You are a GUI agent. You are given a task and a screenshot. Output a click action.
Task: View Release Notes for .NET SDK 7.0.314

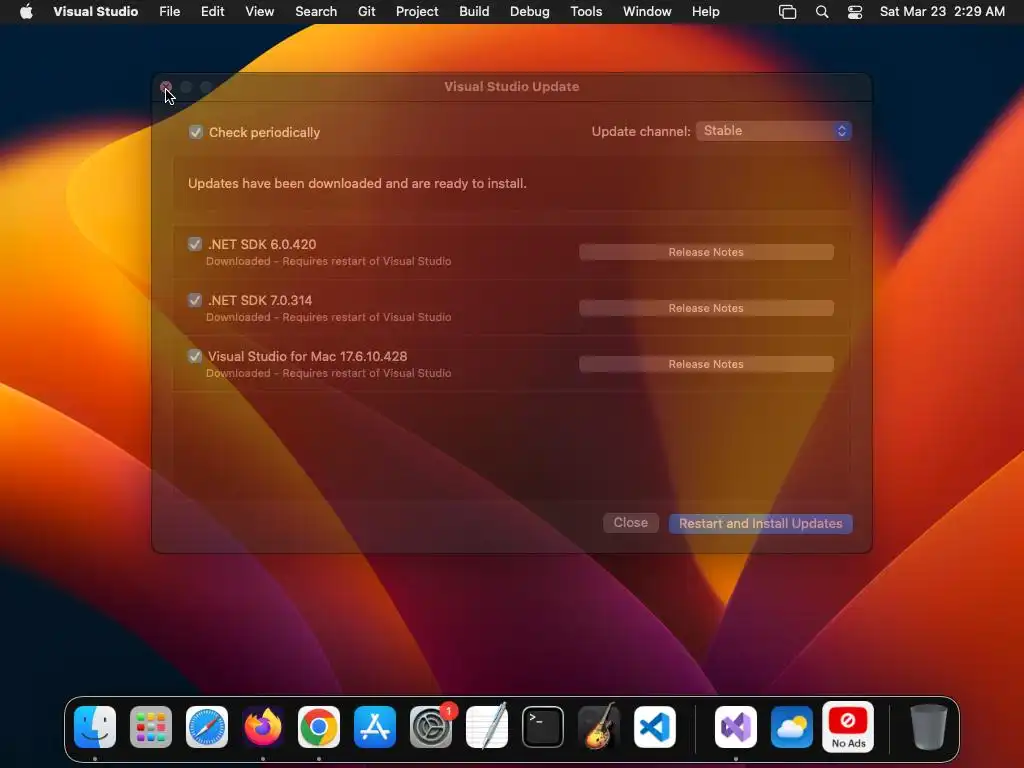(706, 308)
